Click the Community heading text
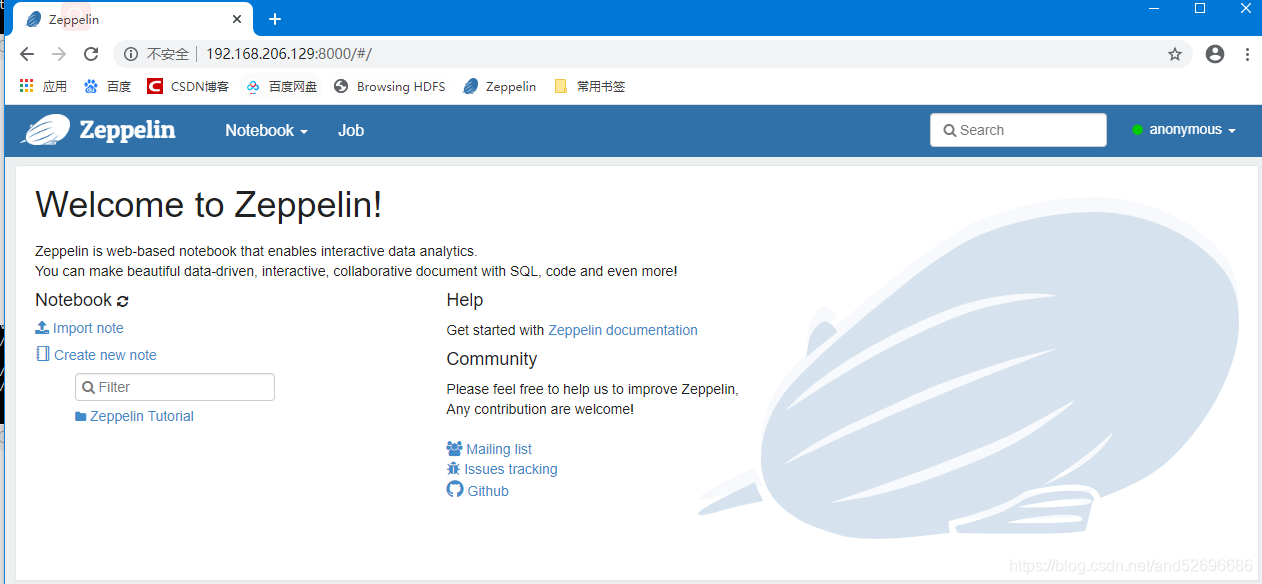Screen dimensions: 1262x584 point(492,359)
